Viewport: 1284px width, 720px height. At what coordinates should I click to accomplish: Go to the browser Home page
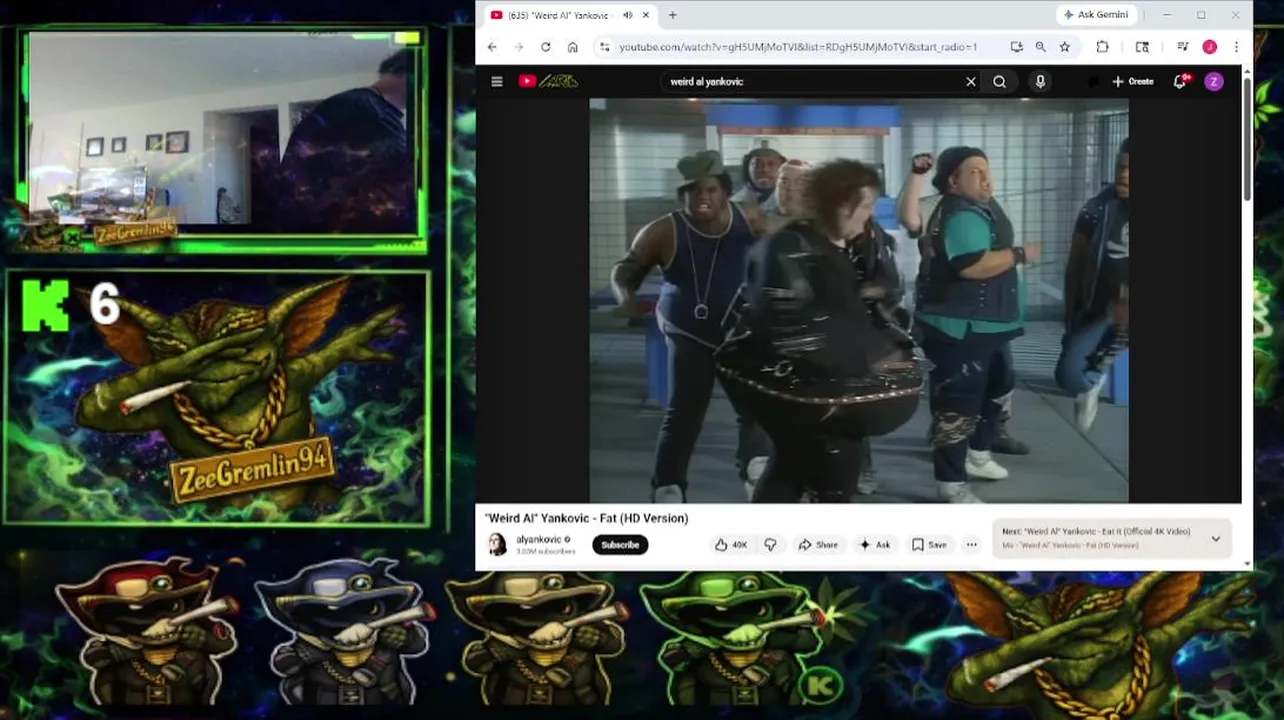(x=572, y=47)
